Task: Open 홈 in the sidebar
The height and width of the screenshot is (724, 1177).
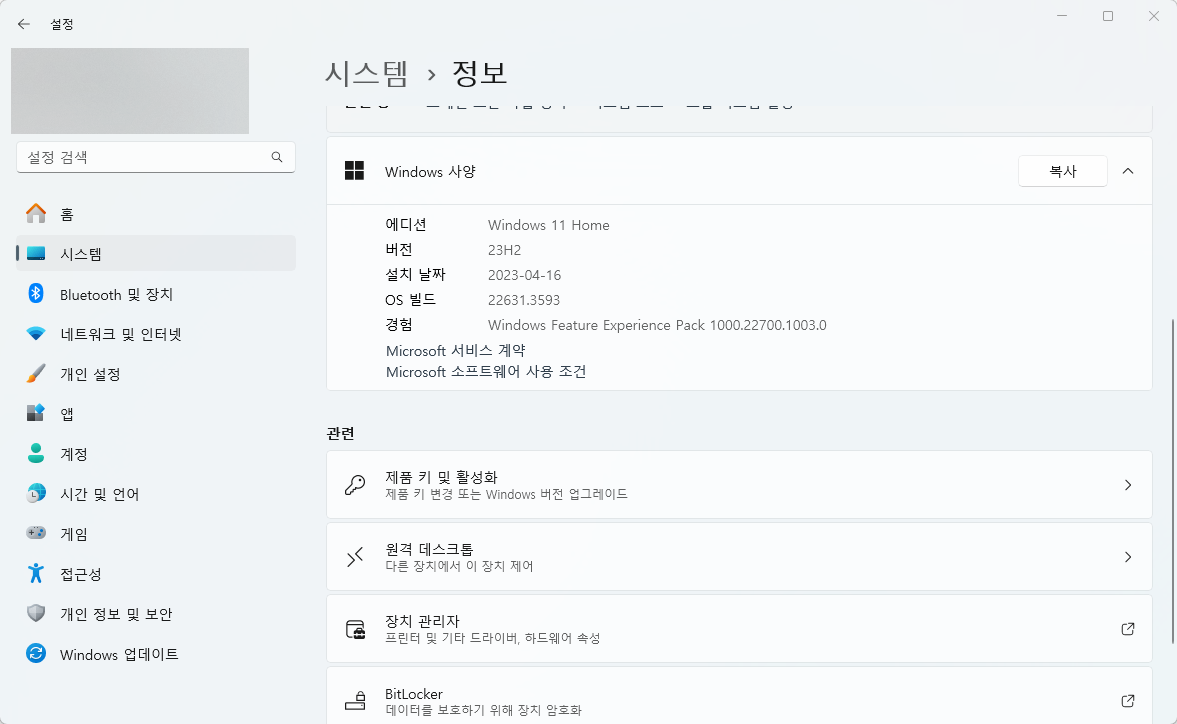Action: 156,214
